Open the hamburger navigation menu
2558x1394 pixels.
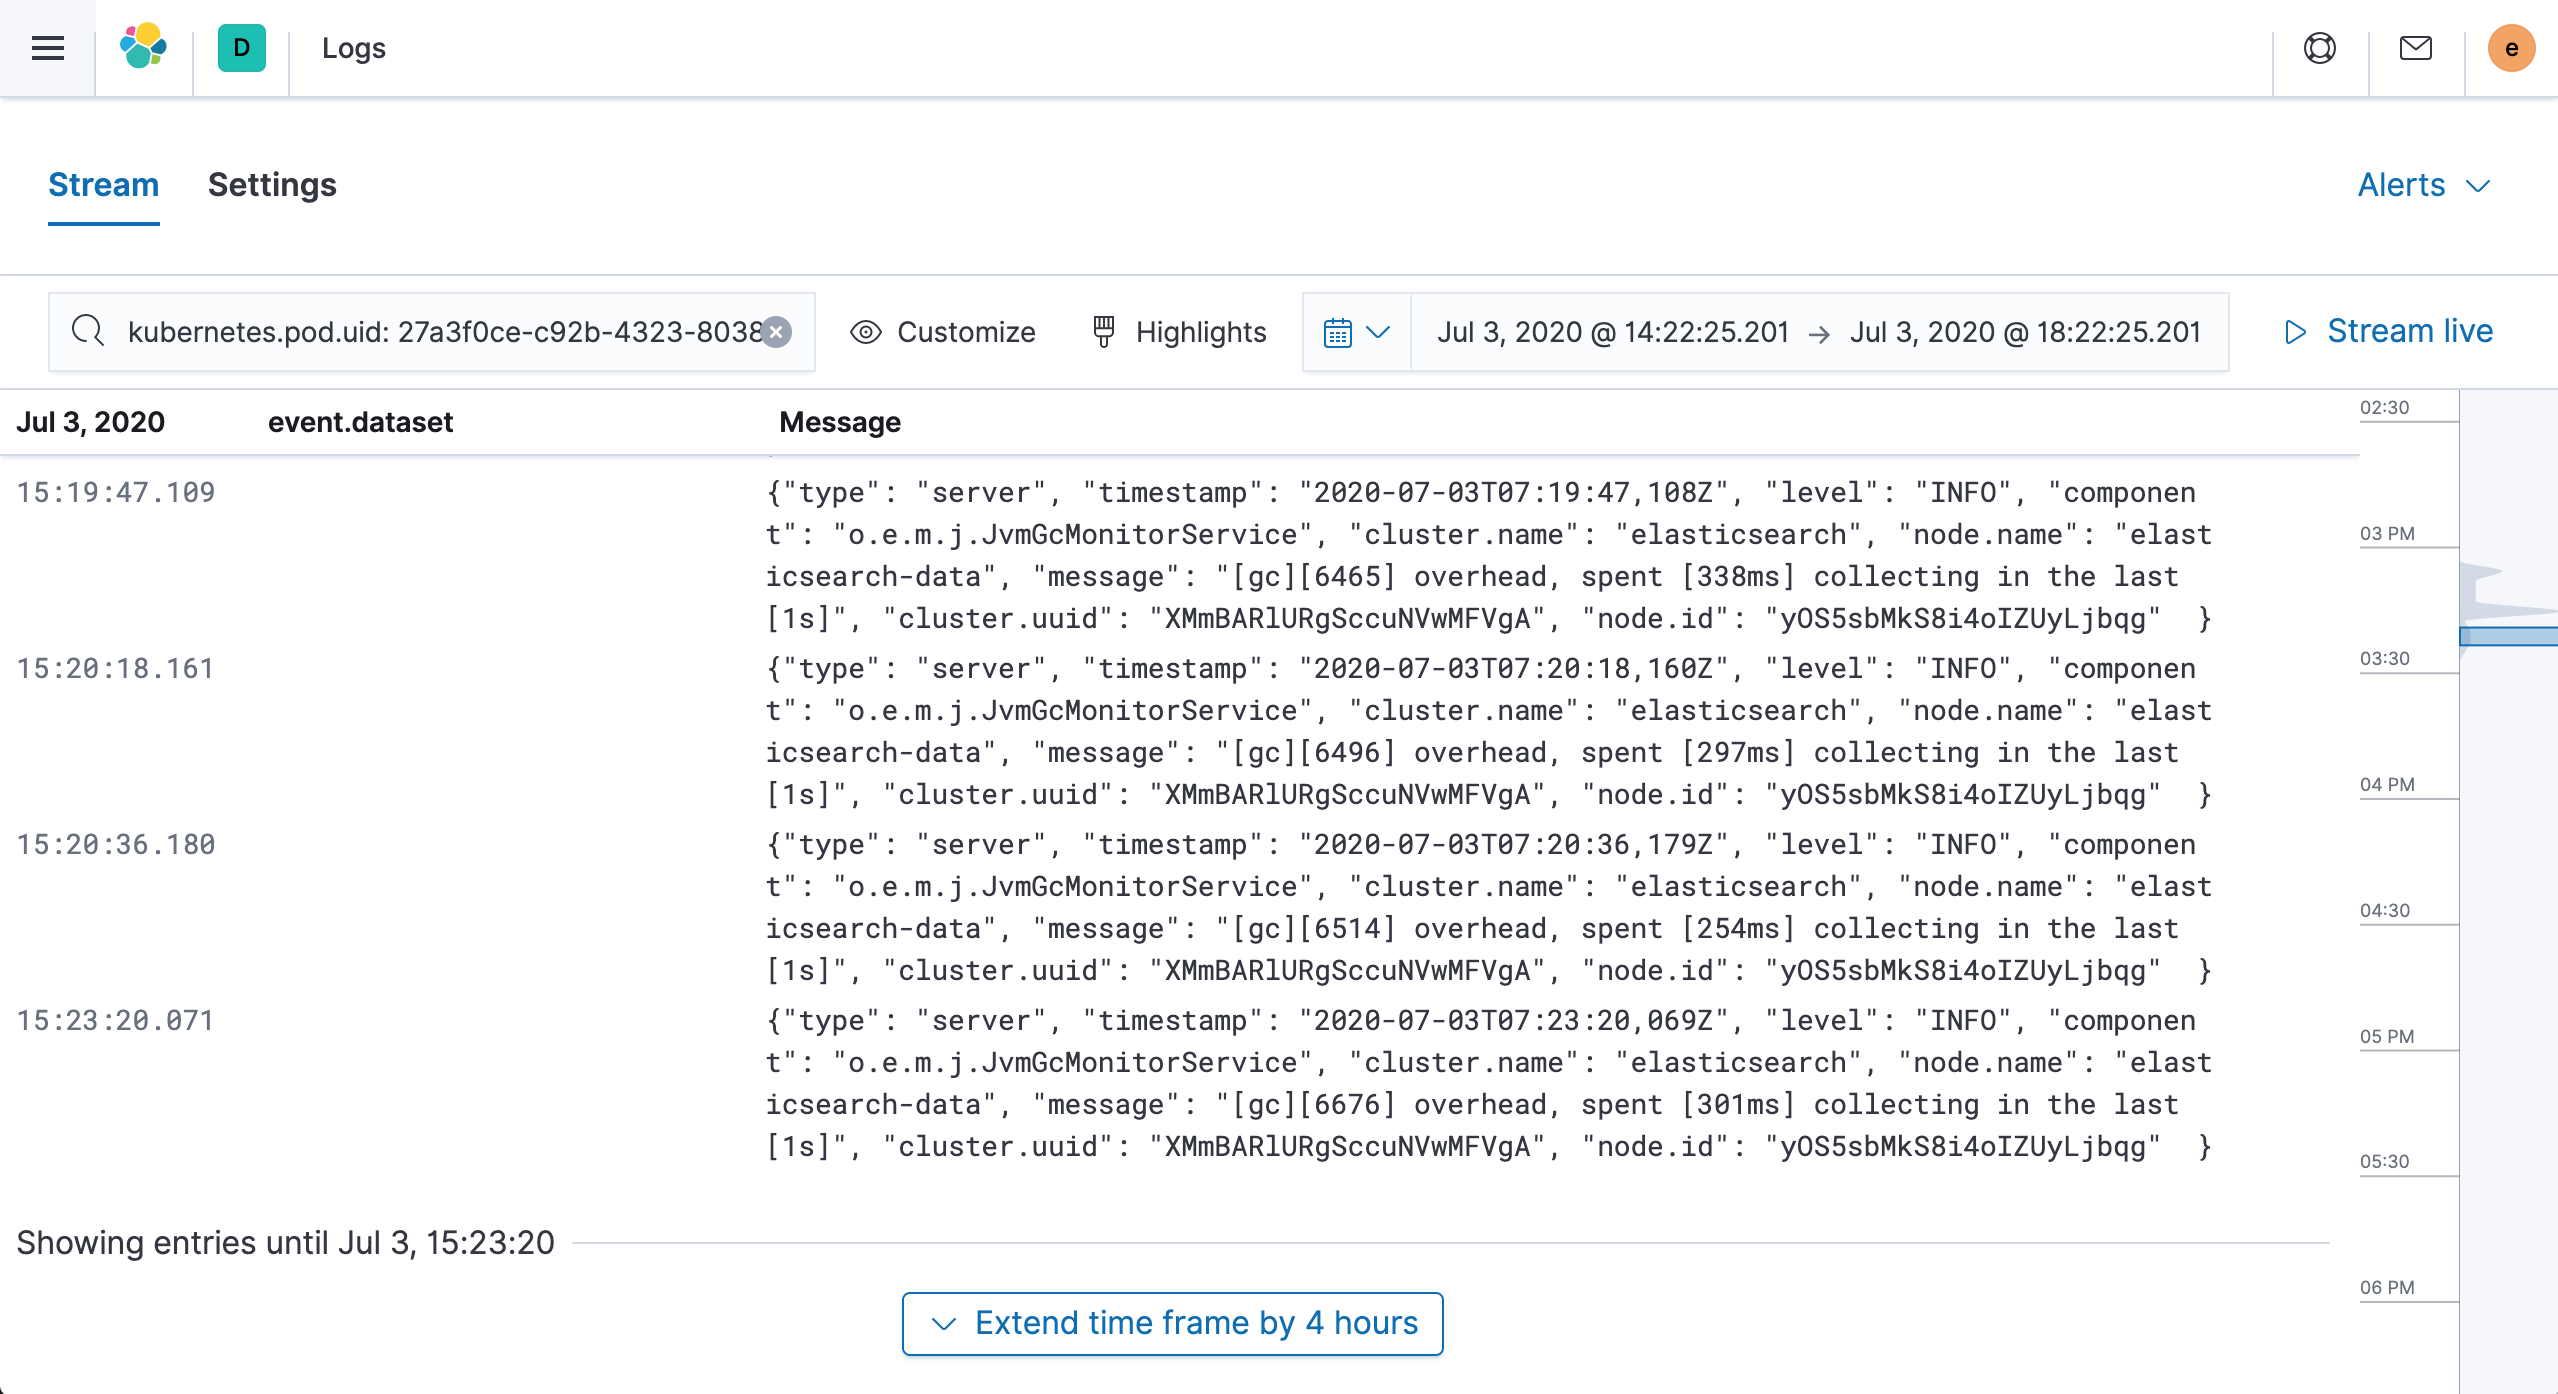[47, 48]
